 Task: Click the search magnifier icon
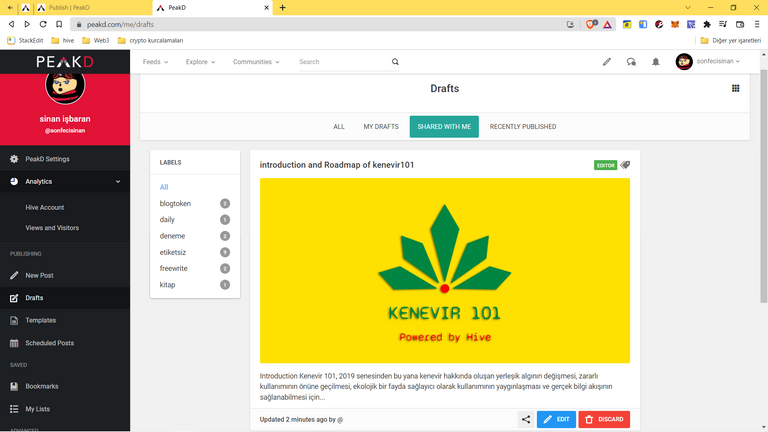(395, 62)
